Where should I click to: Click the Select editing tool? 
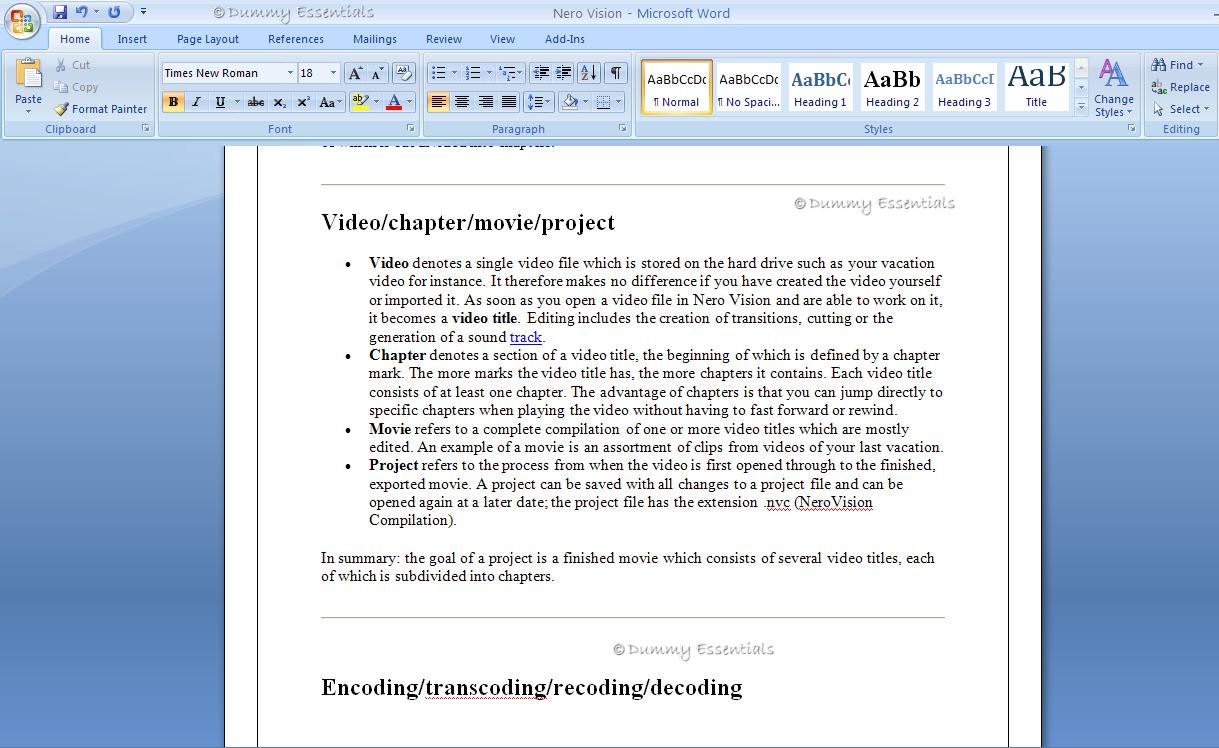coord(1181,109)
